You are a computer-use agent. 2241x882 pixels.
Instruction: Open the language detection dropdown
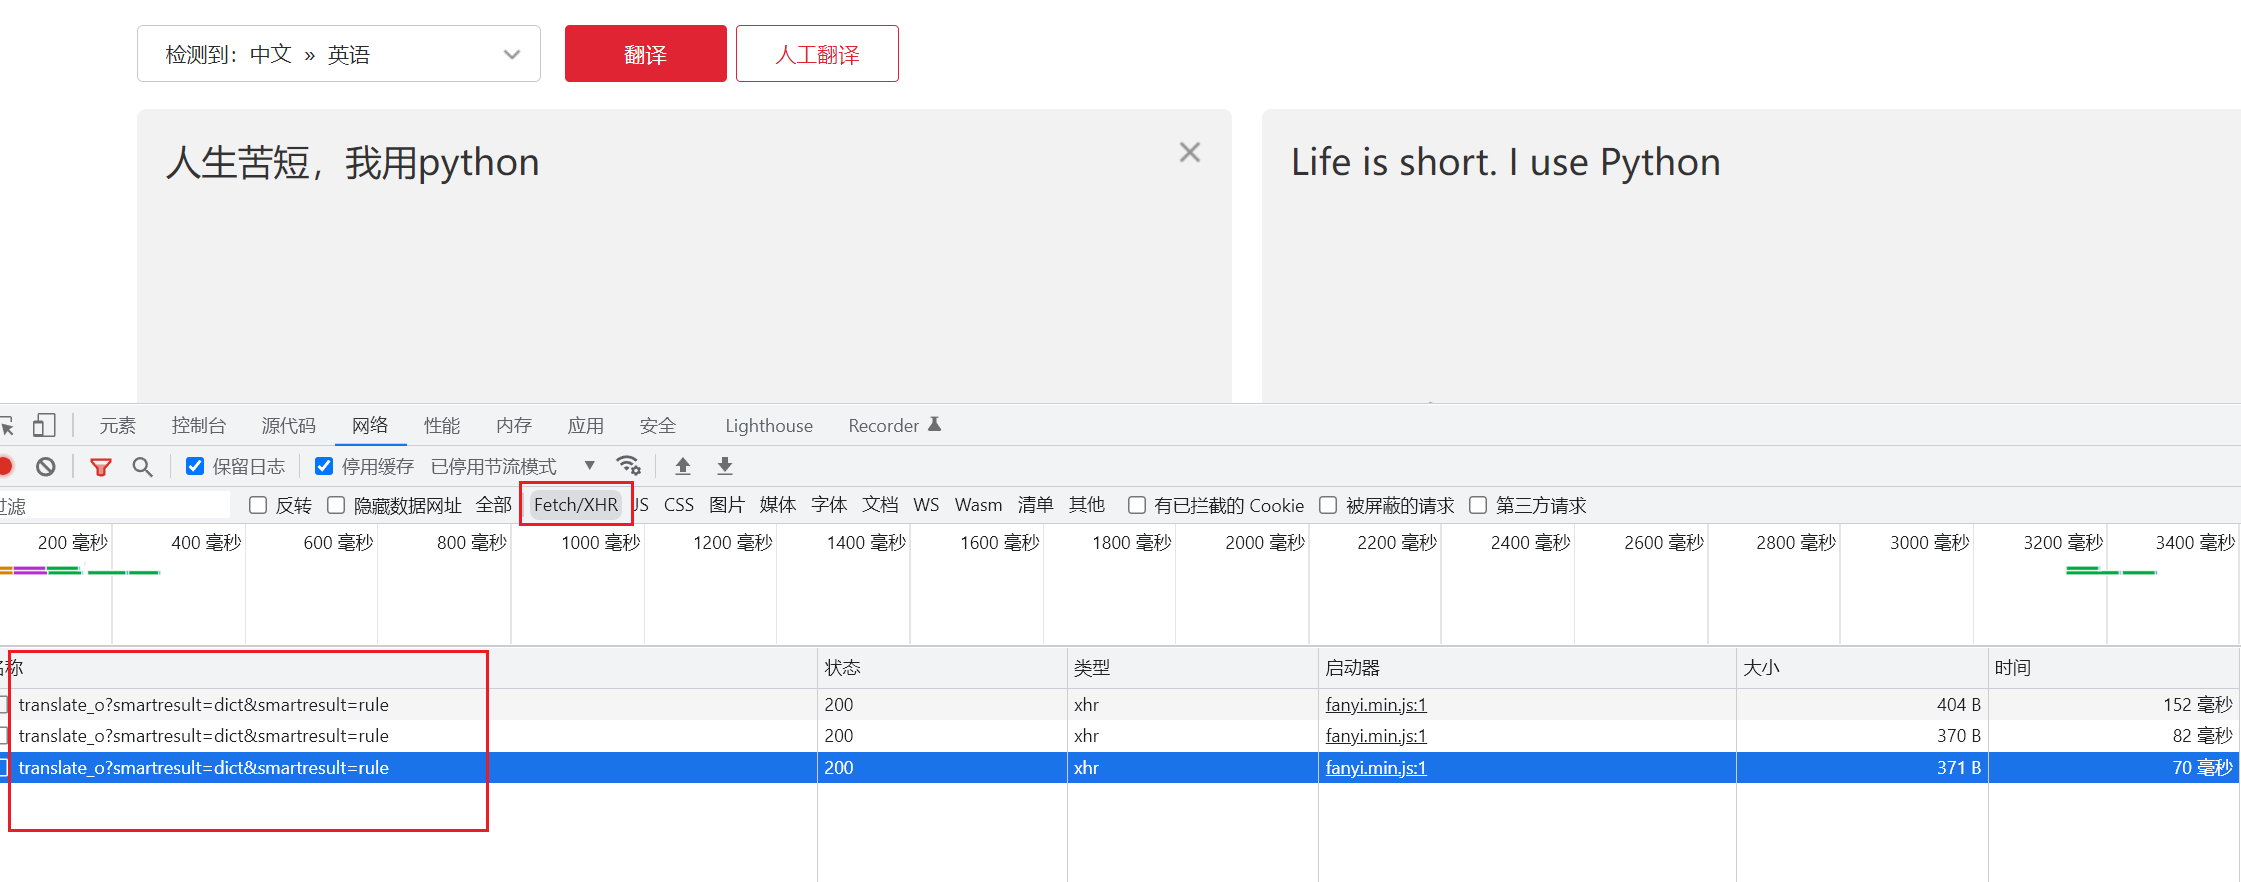pyautogui.click(x=339, y=54)
